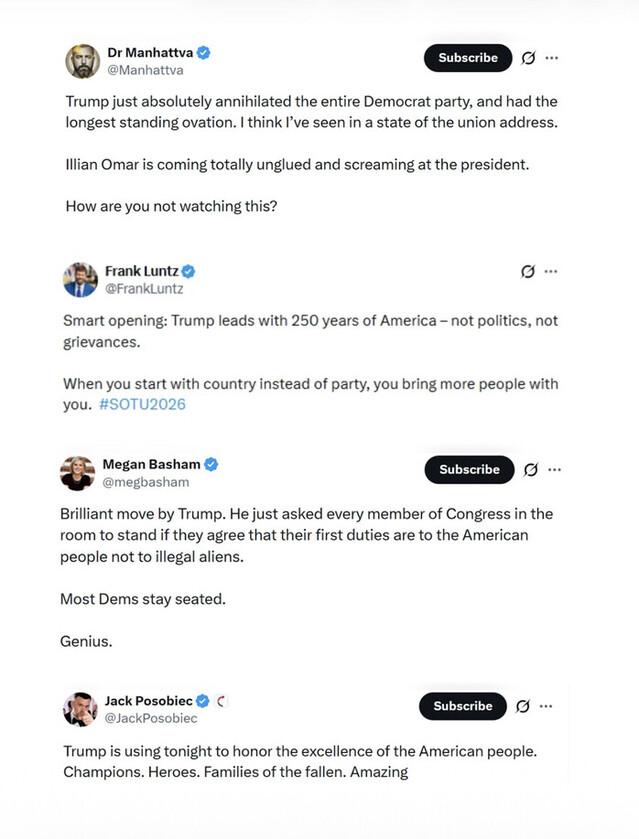Open more options on Jack Posobiec's post
639x839 pixels.
546,706
